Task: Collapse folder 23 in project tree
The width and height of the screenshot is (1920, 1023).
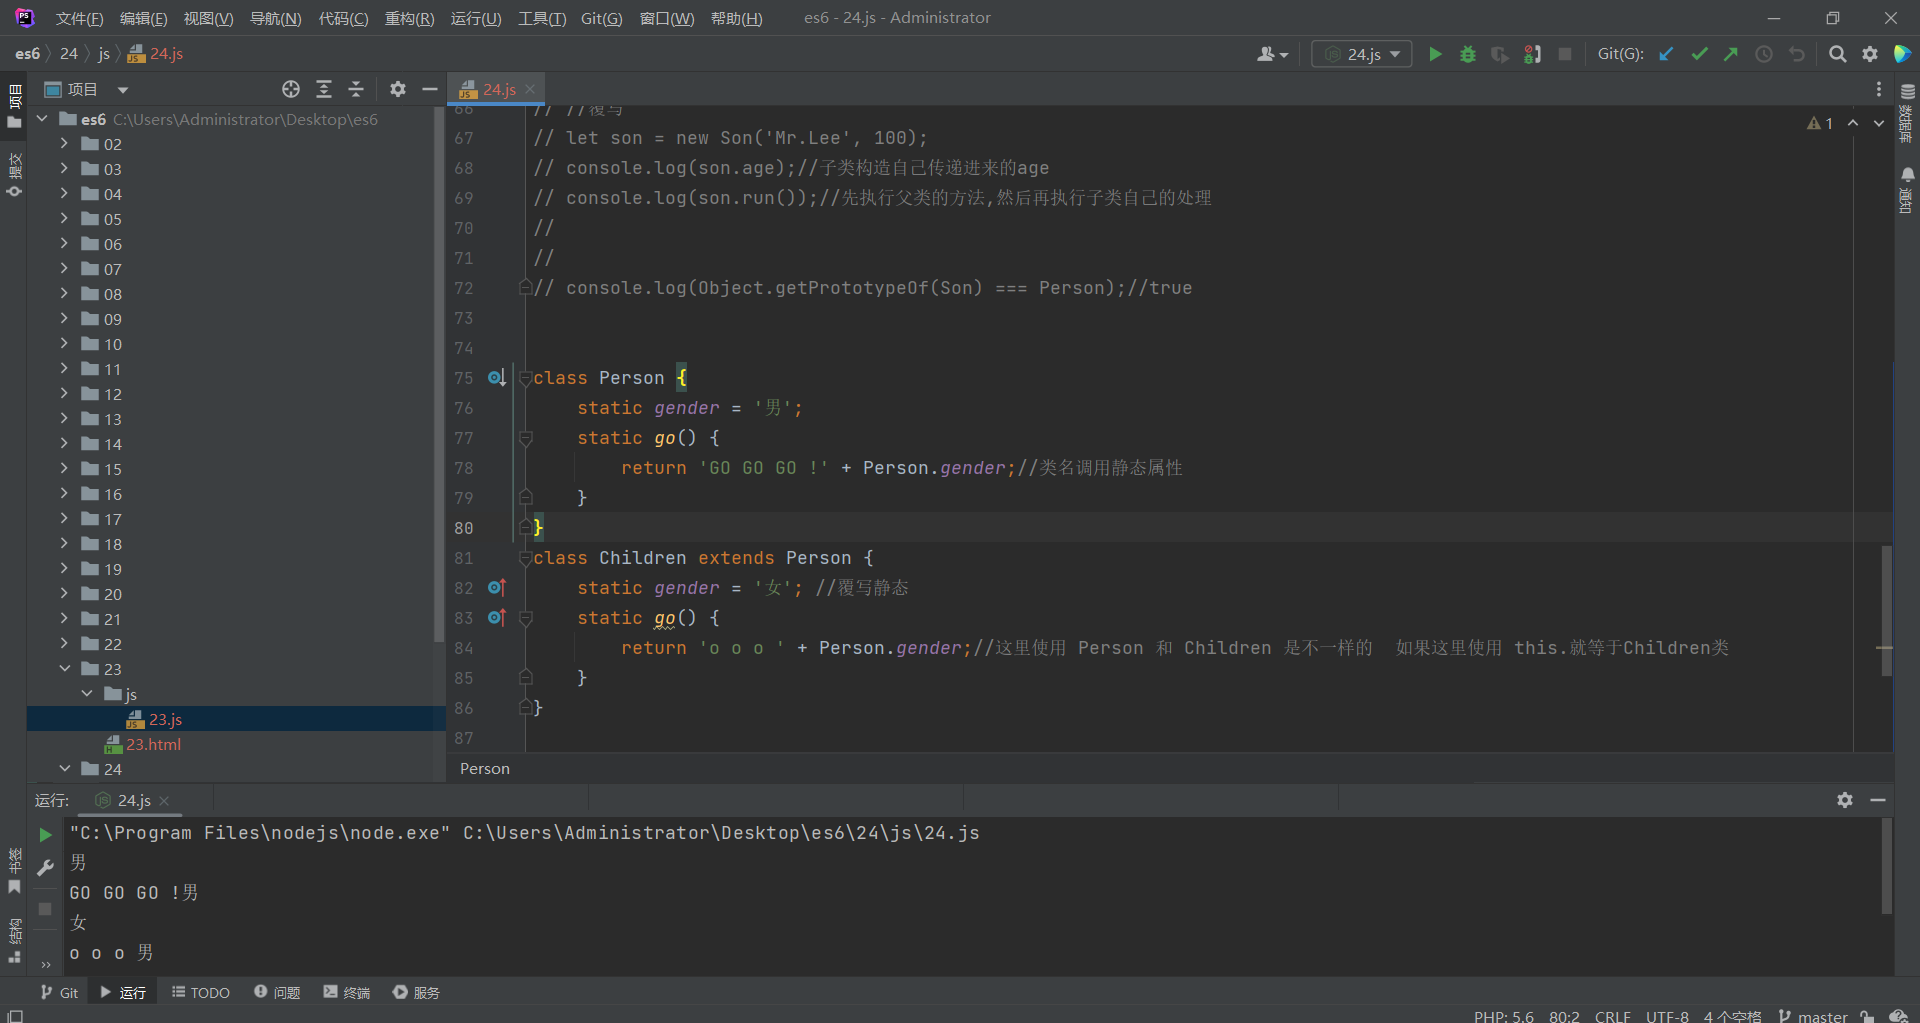Action: point(64,668)
